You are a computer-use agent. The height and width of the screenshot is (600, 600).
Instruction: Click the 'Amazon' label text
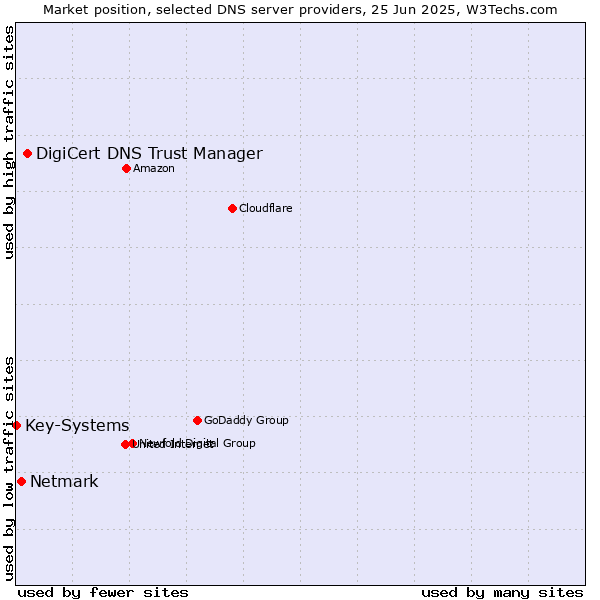point(154,168)
